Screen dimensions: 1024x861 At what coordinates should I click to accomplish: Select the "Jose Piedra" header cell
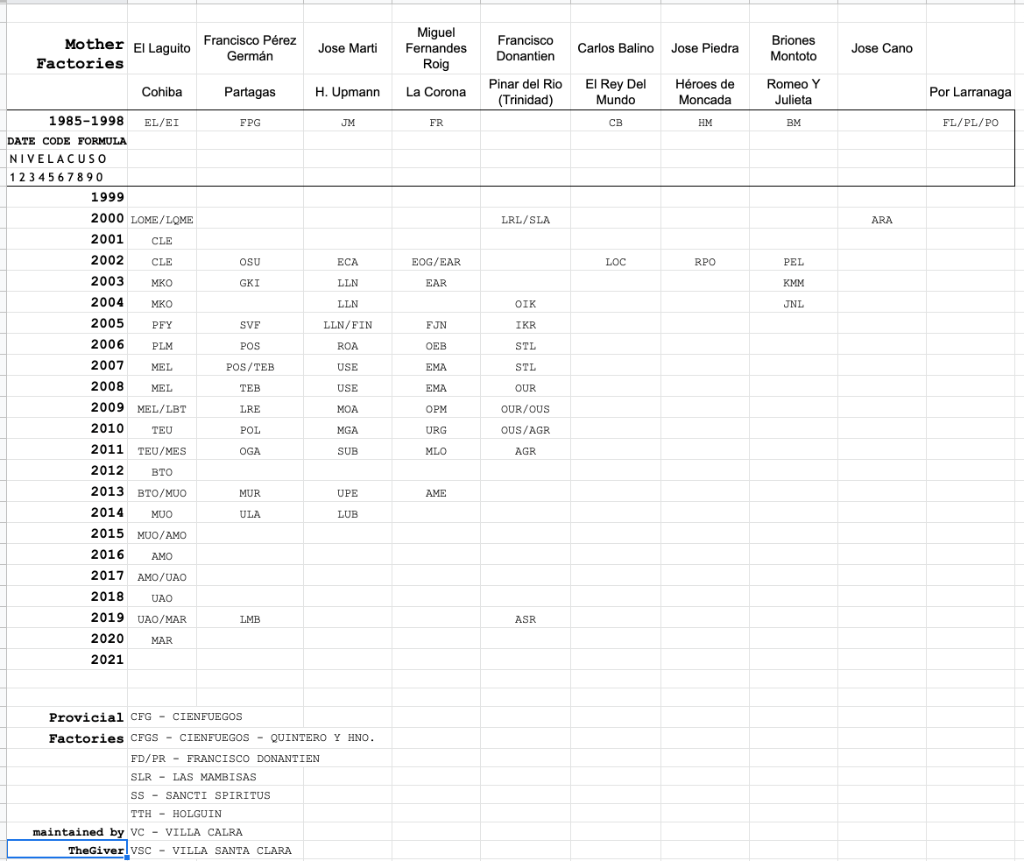tap(705, 48)
